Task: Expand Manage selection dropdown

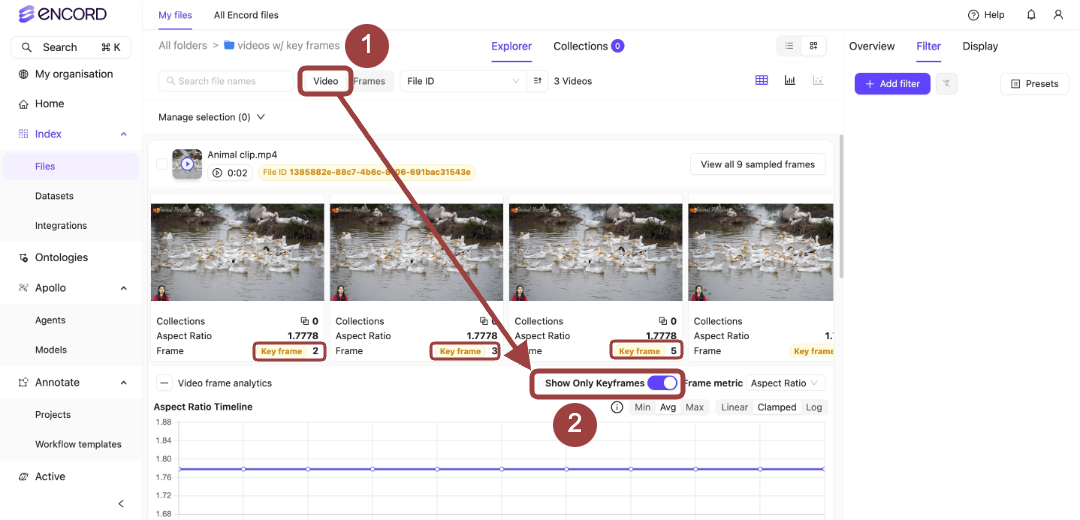Action: point(211,117)
